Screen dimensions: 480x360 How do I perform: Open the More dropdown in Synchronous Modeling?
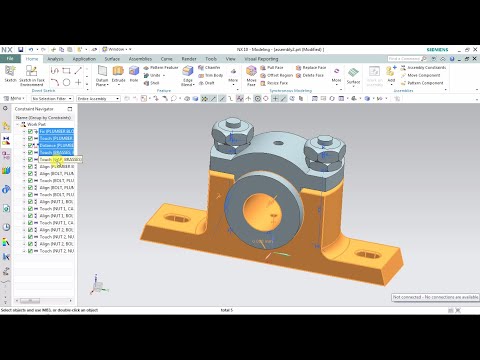click(x=336, y=75)
